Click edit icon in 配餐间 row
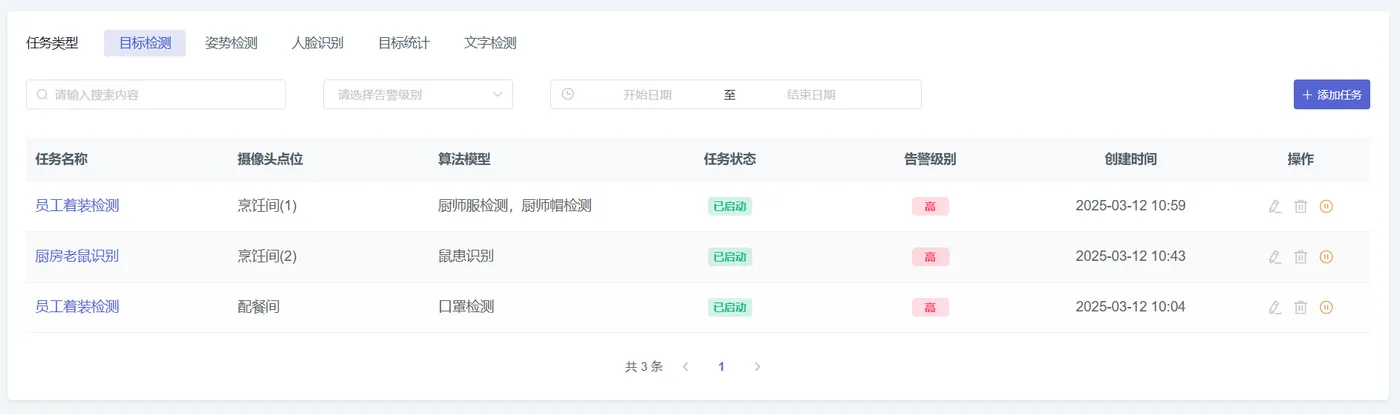 click(1274, 307)
